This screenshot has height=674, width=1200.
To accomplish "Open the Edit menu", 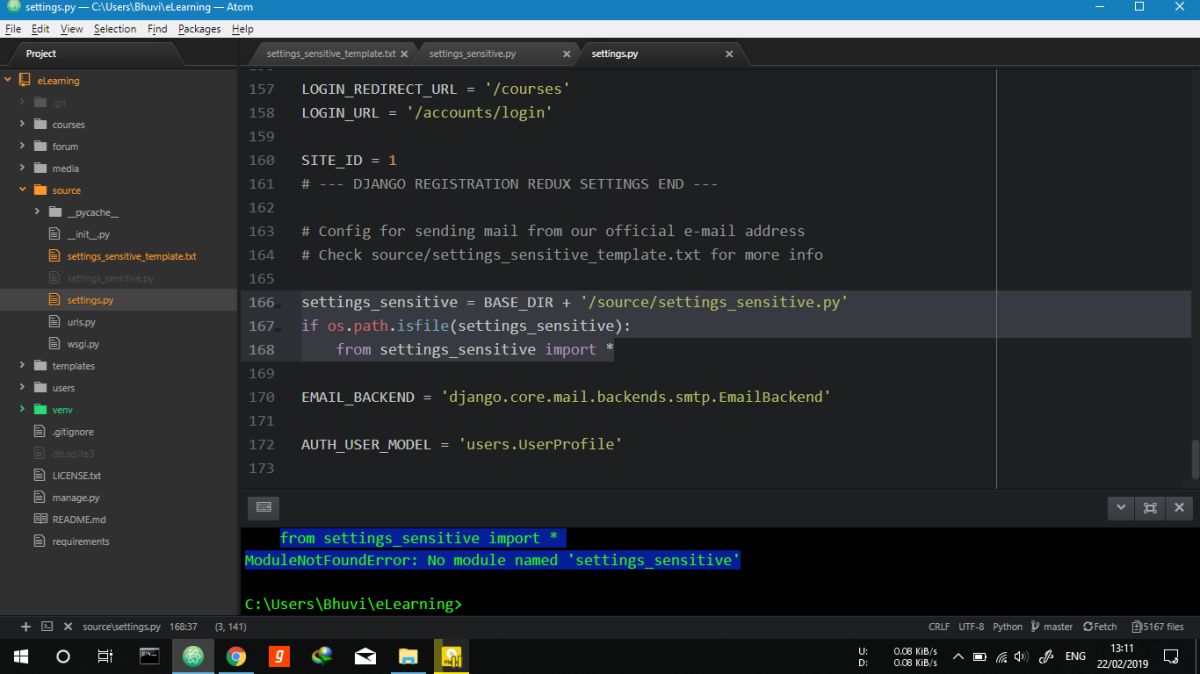I will (40, 29).
